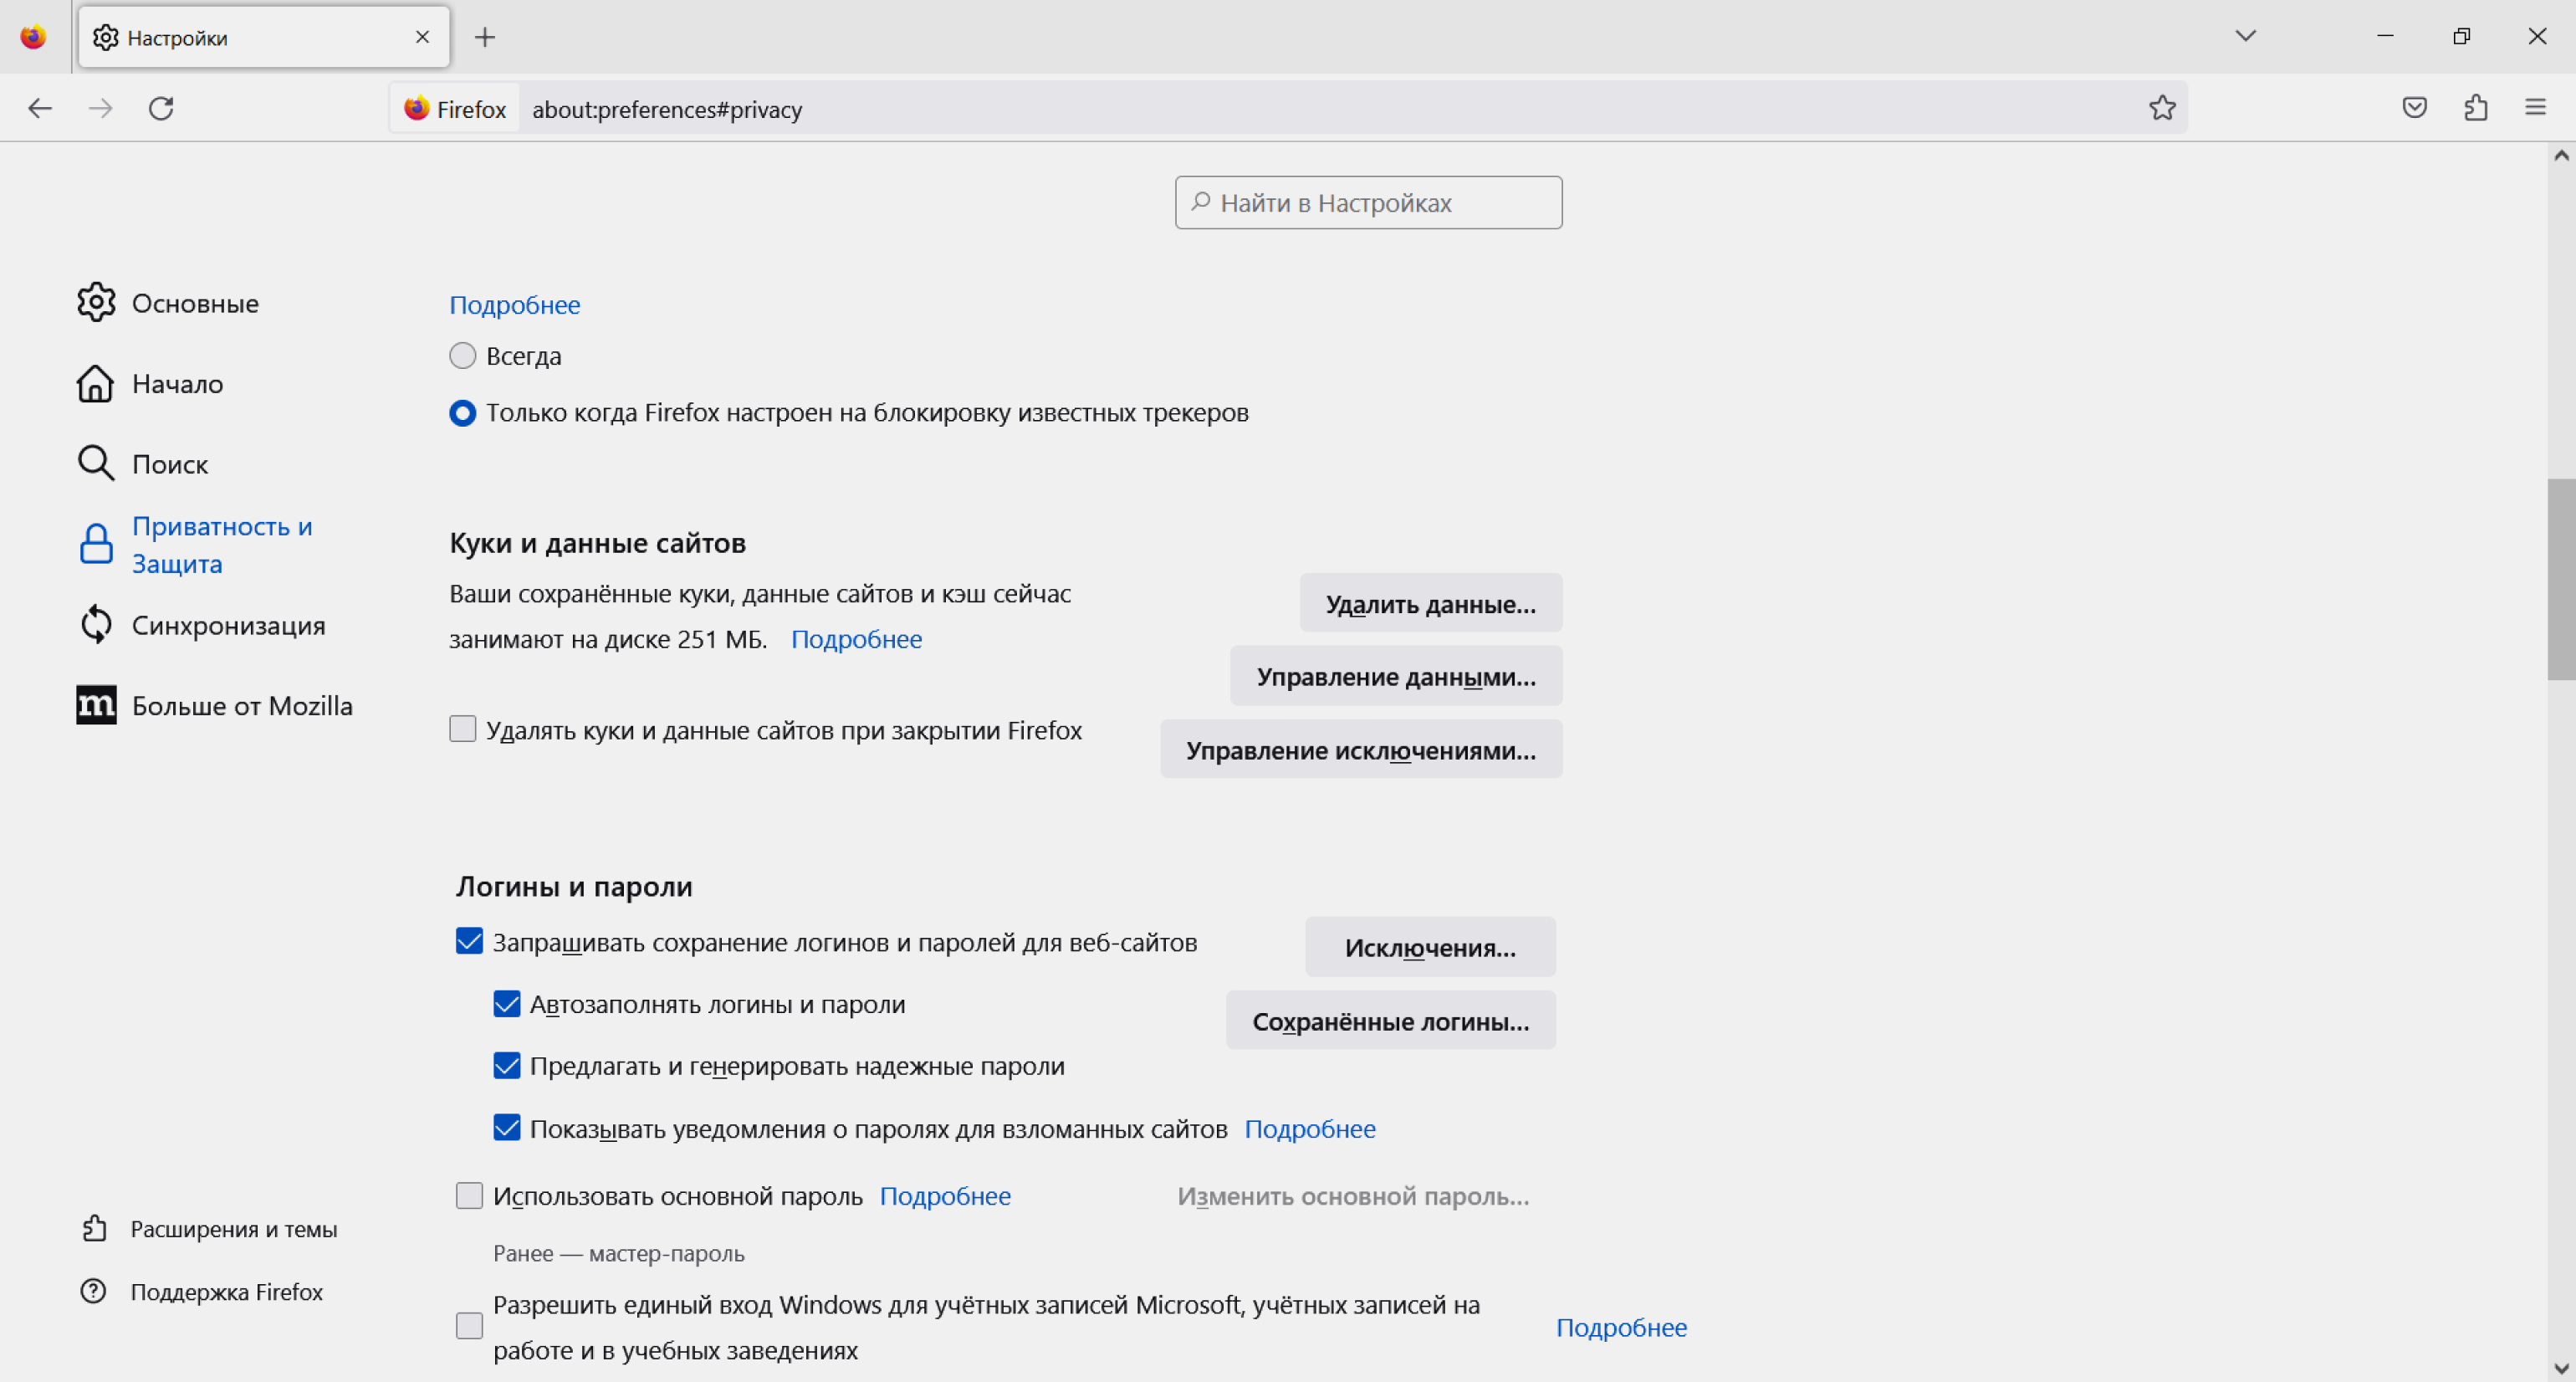This screenshot has height=1382, width=2576.
Task: Open the extensions puzzle icon
Action: pos(2475,107)
